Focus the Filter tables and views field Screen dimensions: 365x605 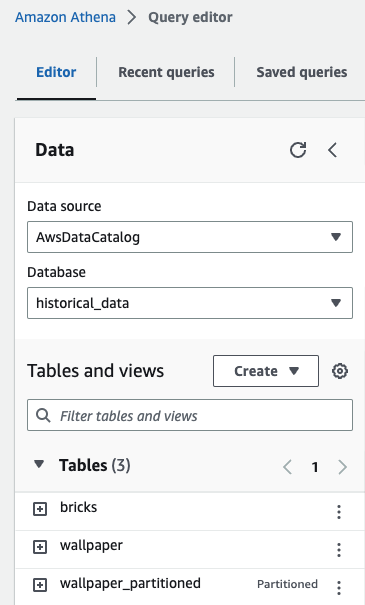pos(190,415)
